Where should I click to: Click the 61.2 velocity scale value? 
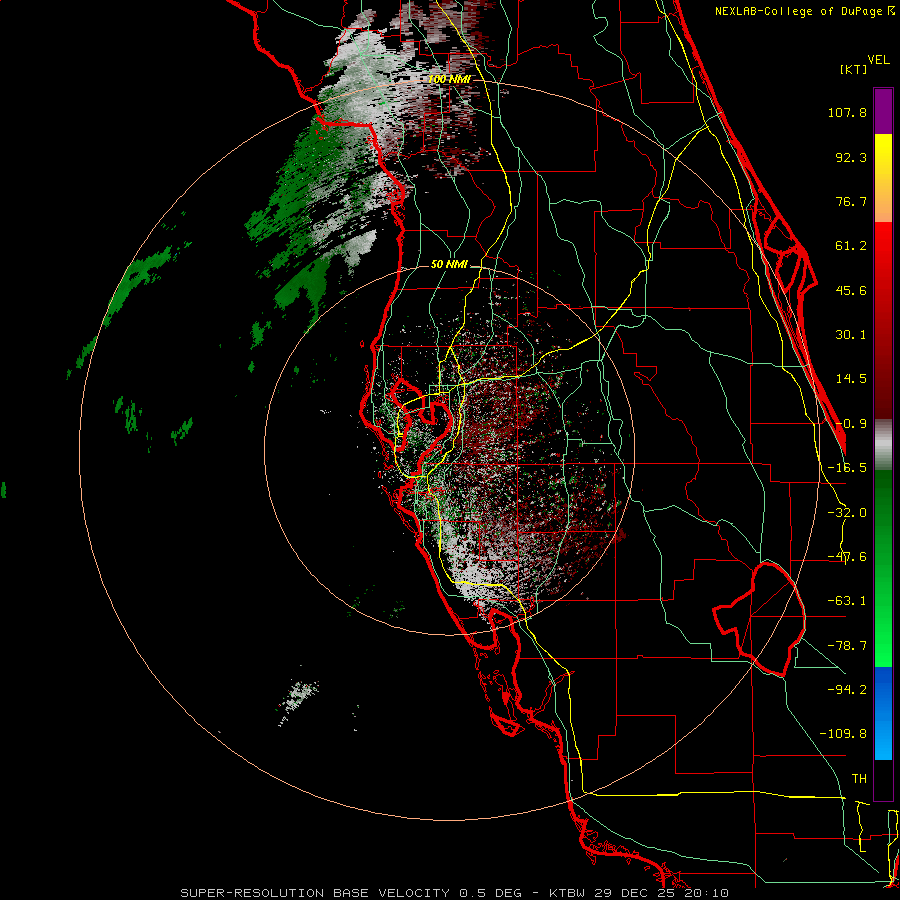(x=851, y=246)
